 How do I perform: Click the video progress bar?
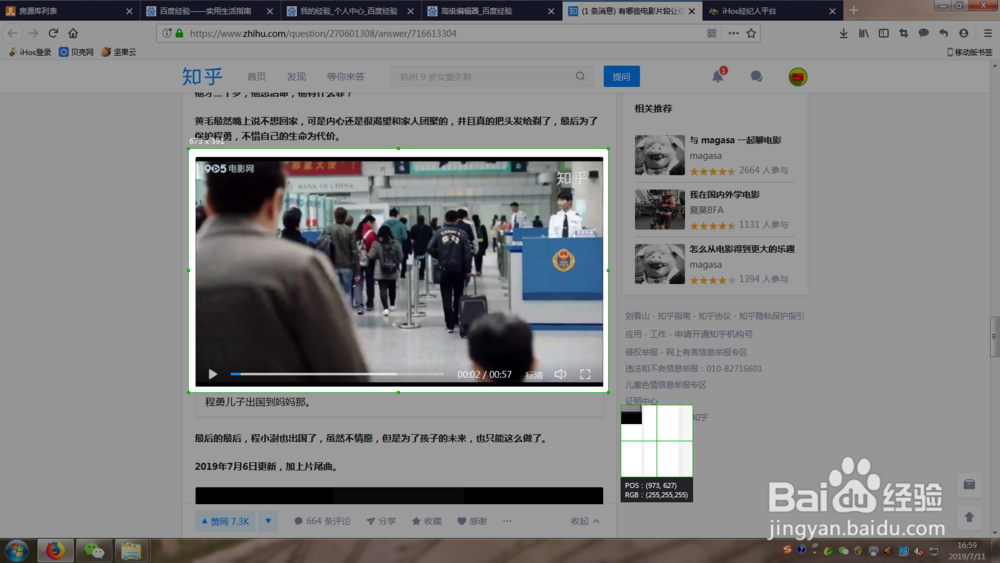point(337,374)
